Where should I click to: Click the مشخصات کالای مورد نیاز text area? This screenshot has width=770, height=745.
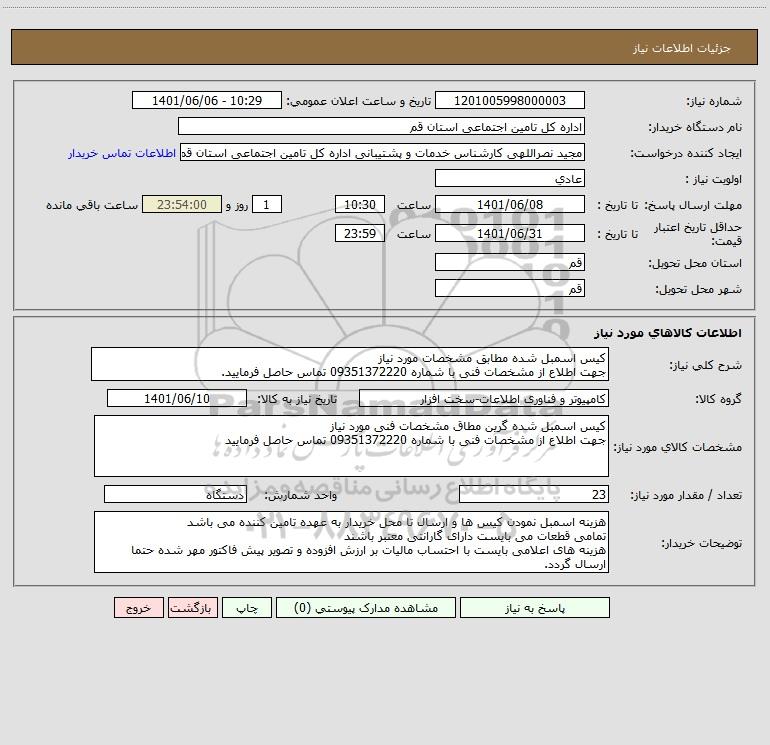coord(351,446)
